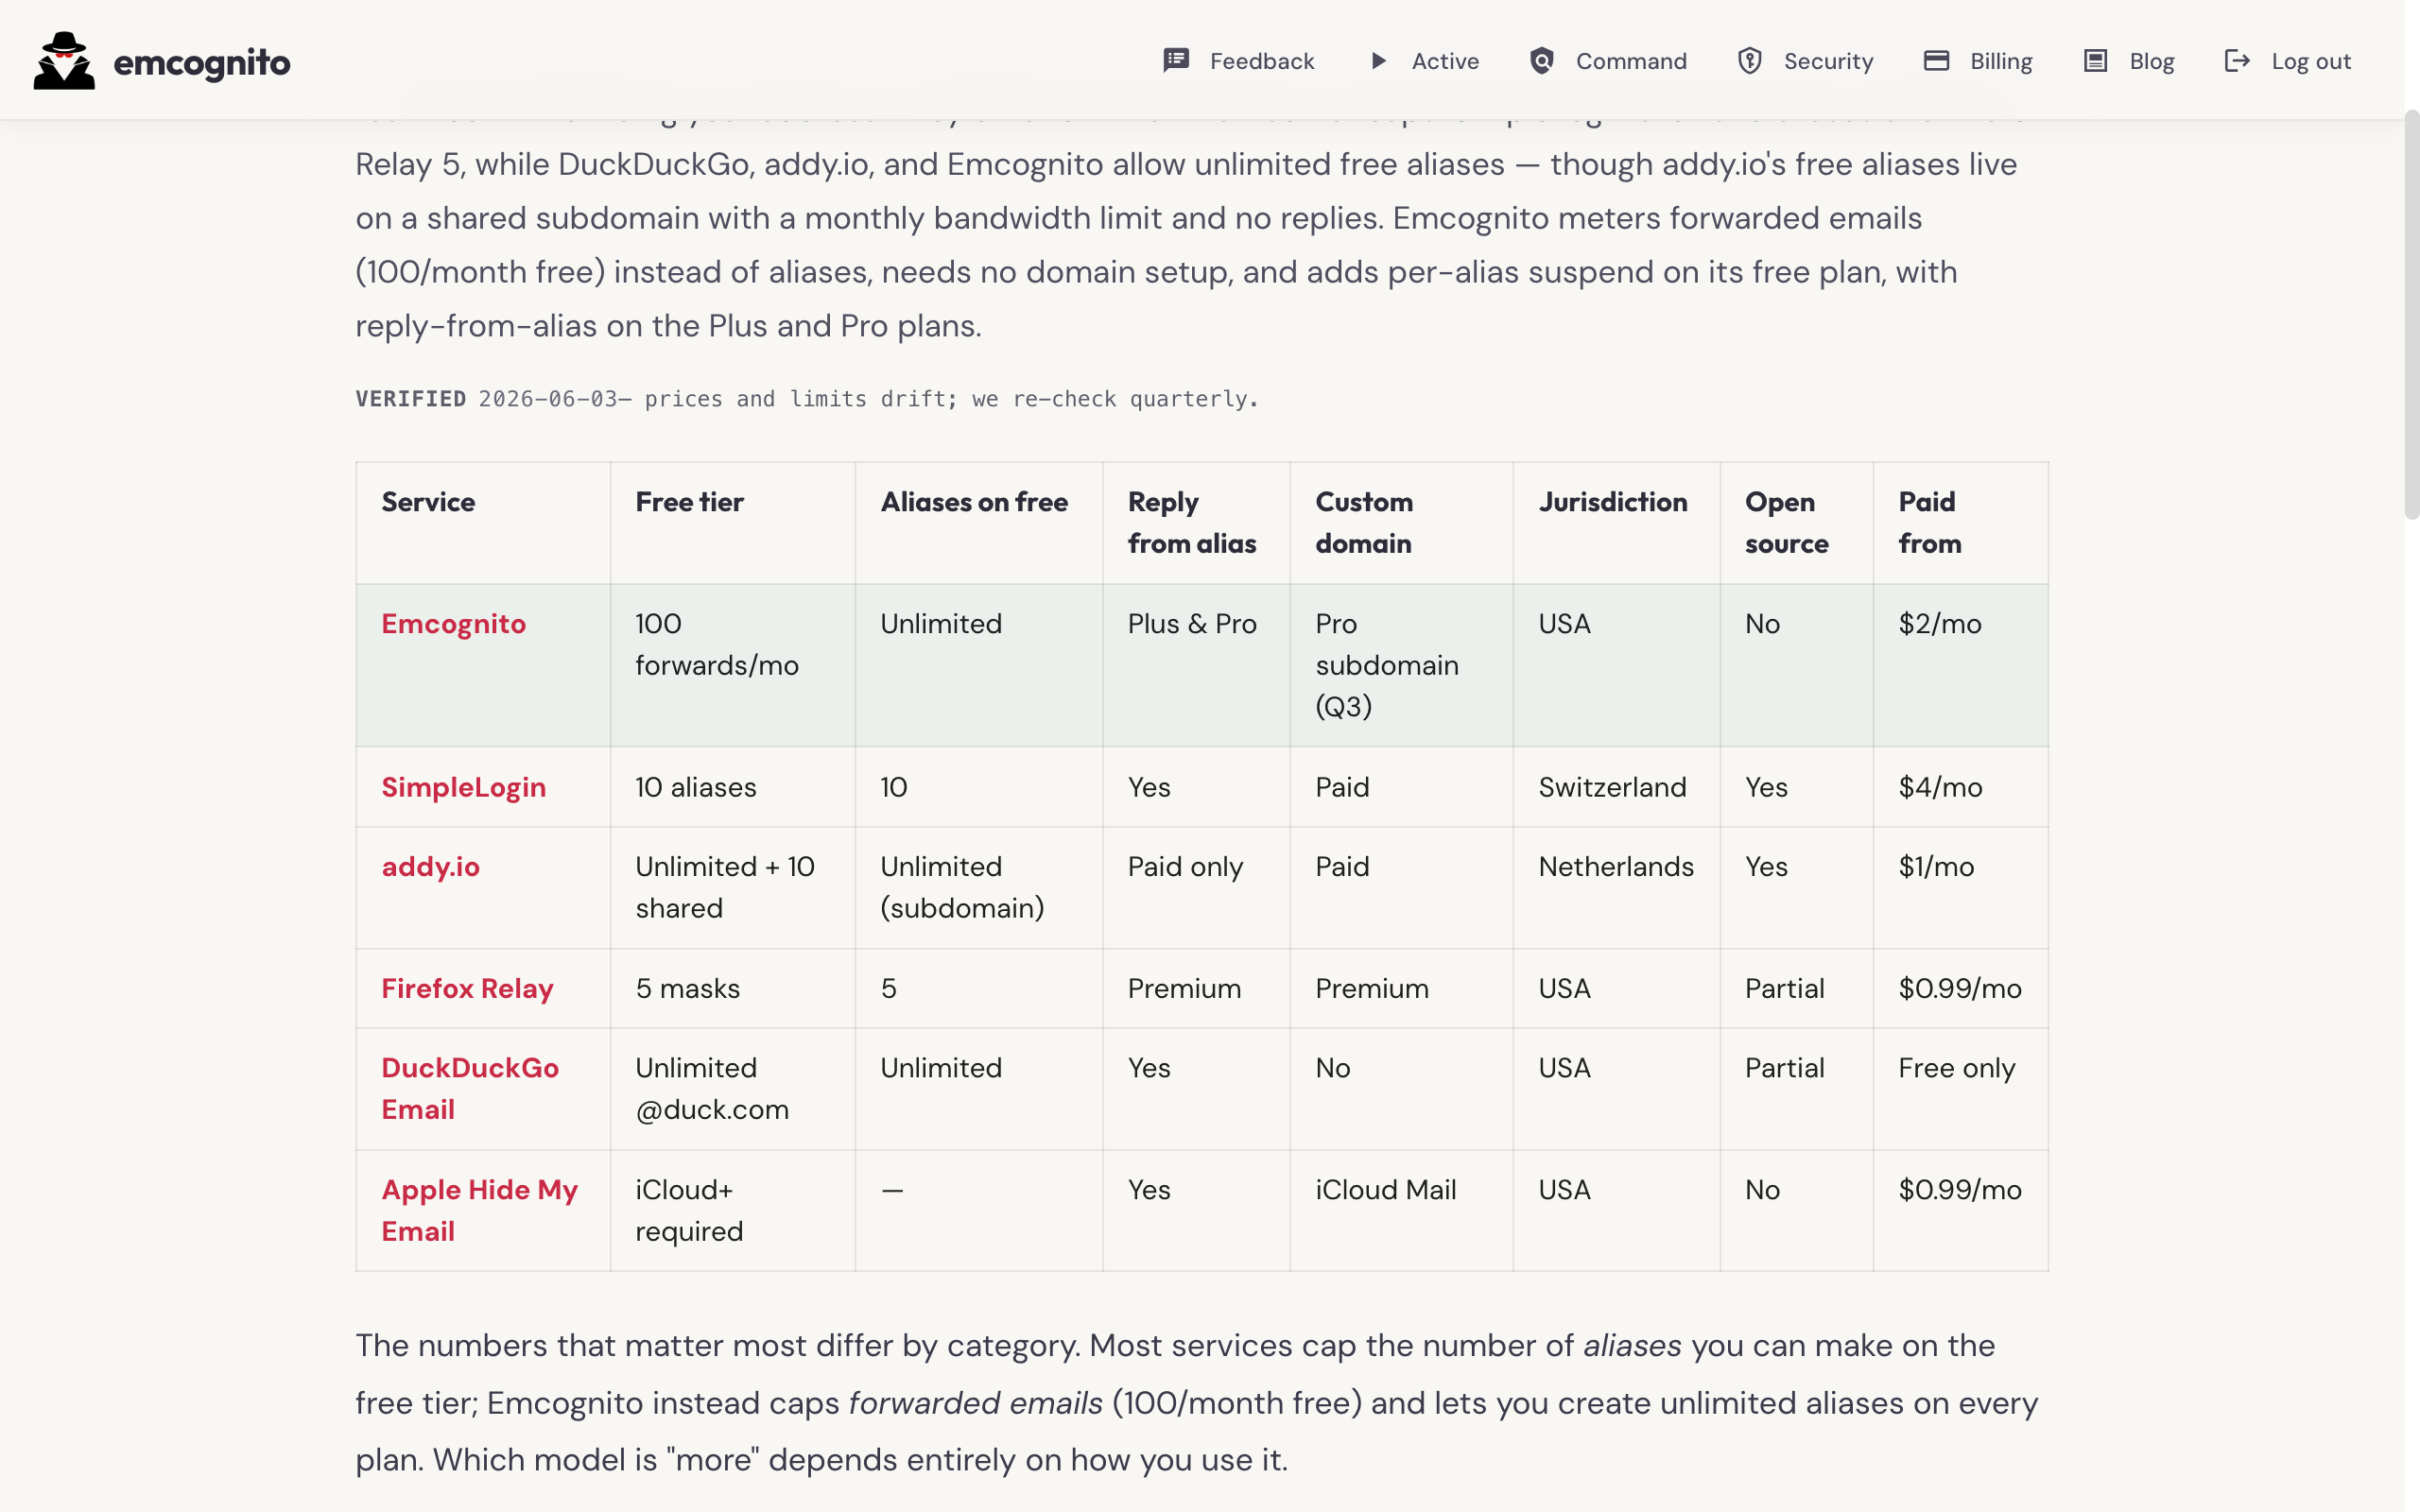
Task: Click the '5 masks' cell
Action: click(732, 989)
